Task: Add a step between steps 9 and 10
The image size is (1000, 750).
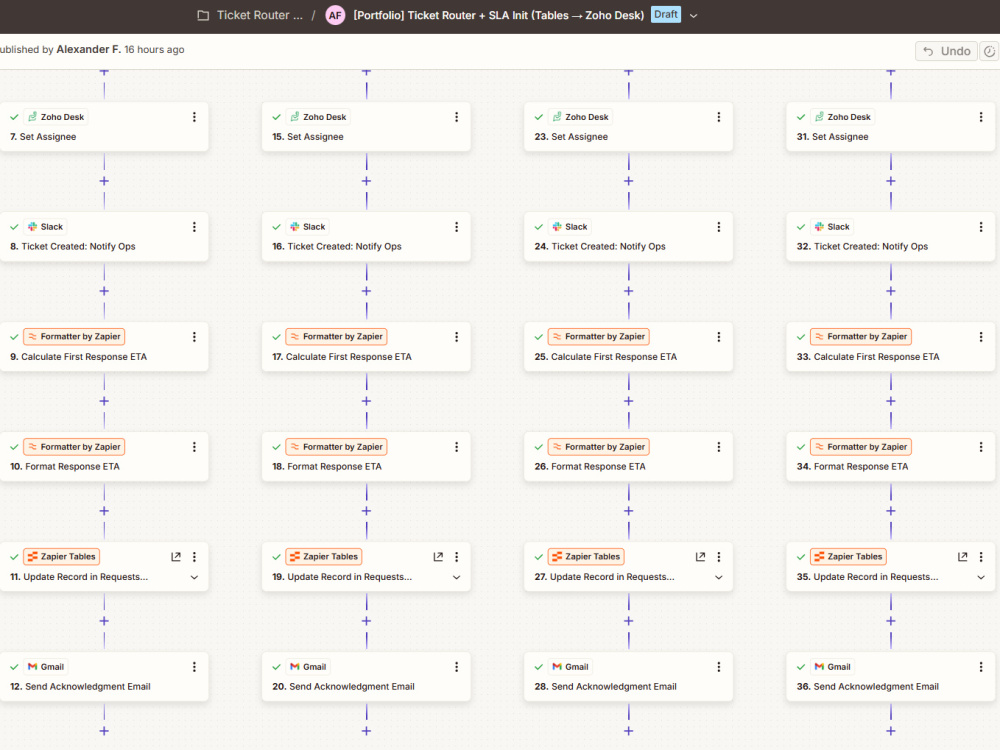Action: [x=104, y=401]
